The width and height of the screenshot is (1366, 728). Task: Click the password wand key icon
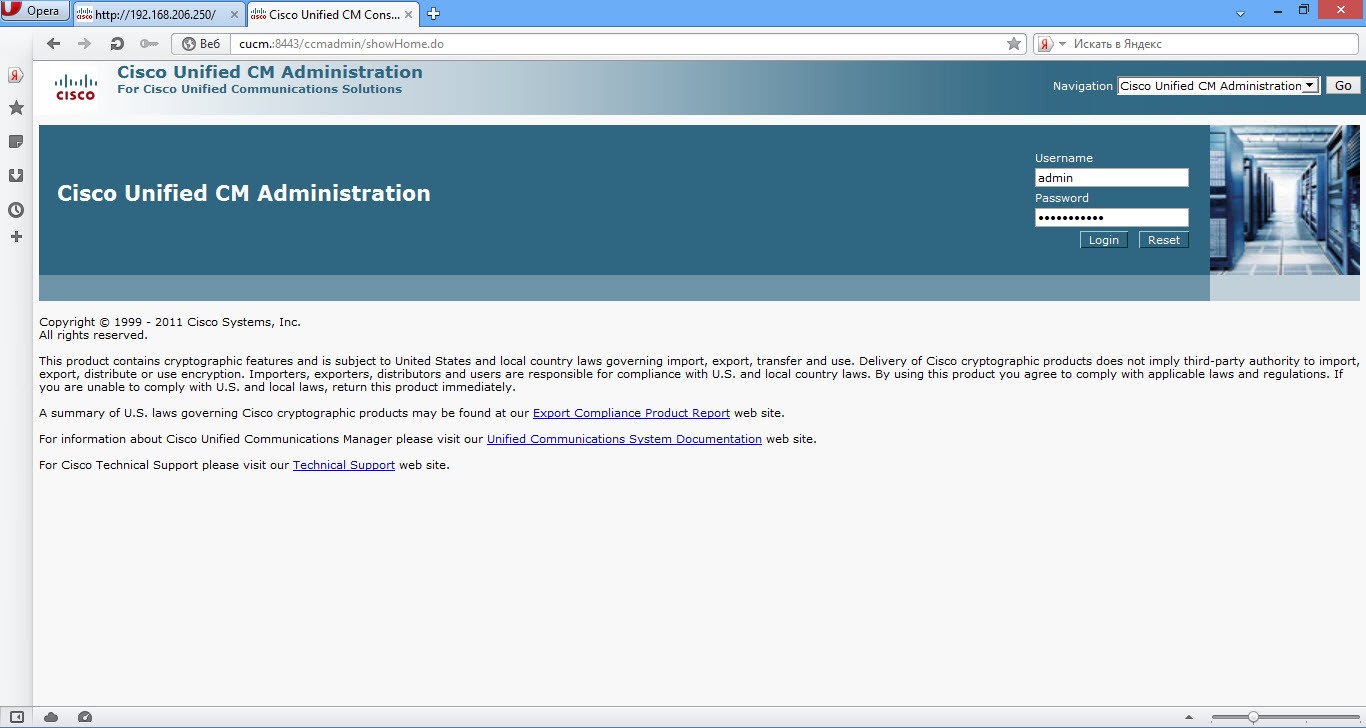click(149, 43)
